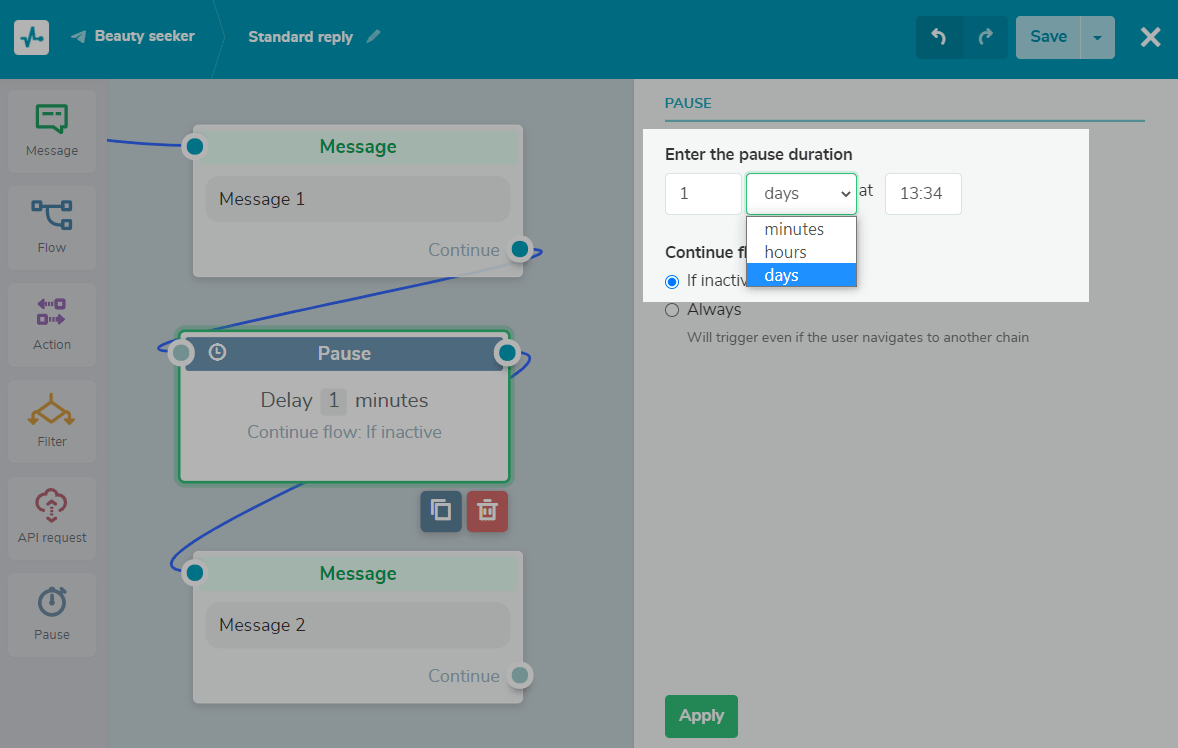Click the pulse logo icon in header
Image resolution: width=1178 pixels, height=748 pixels.
click(x=32, y=37)
